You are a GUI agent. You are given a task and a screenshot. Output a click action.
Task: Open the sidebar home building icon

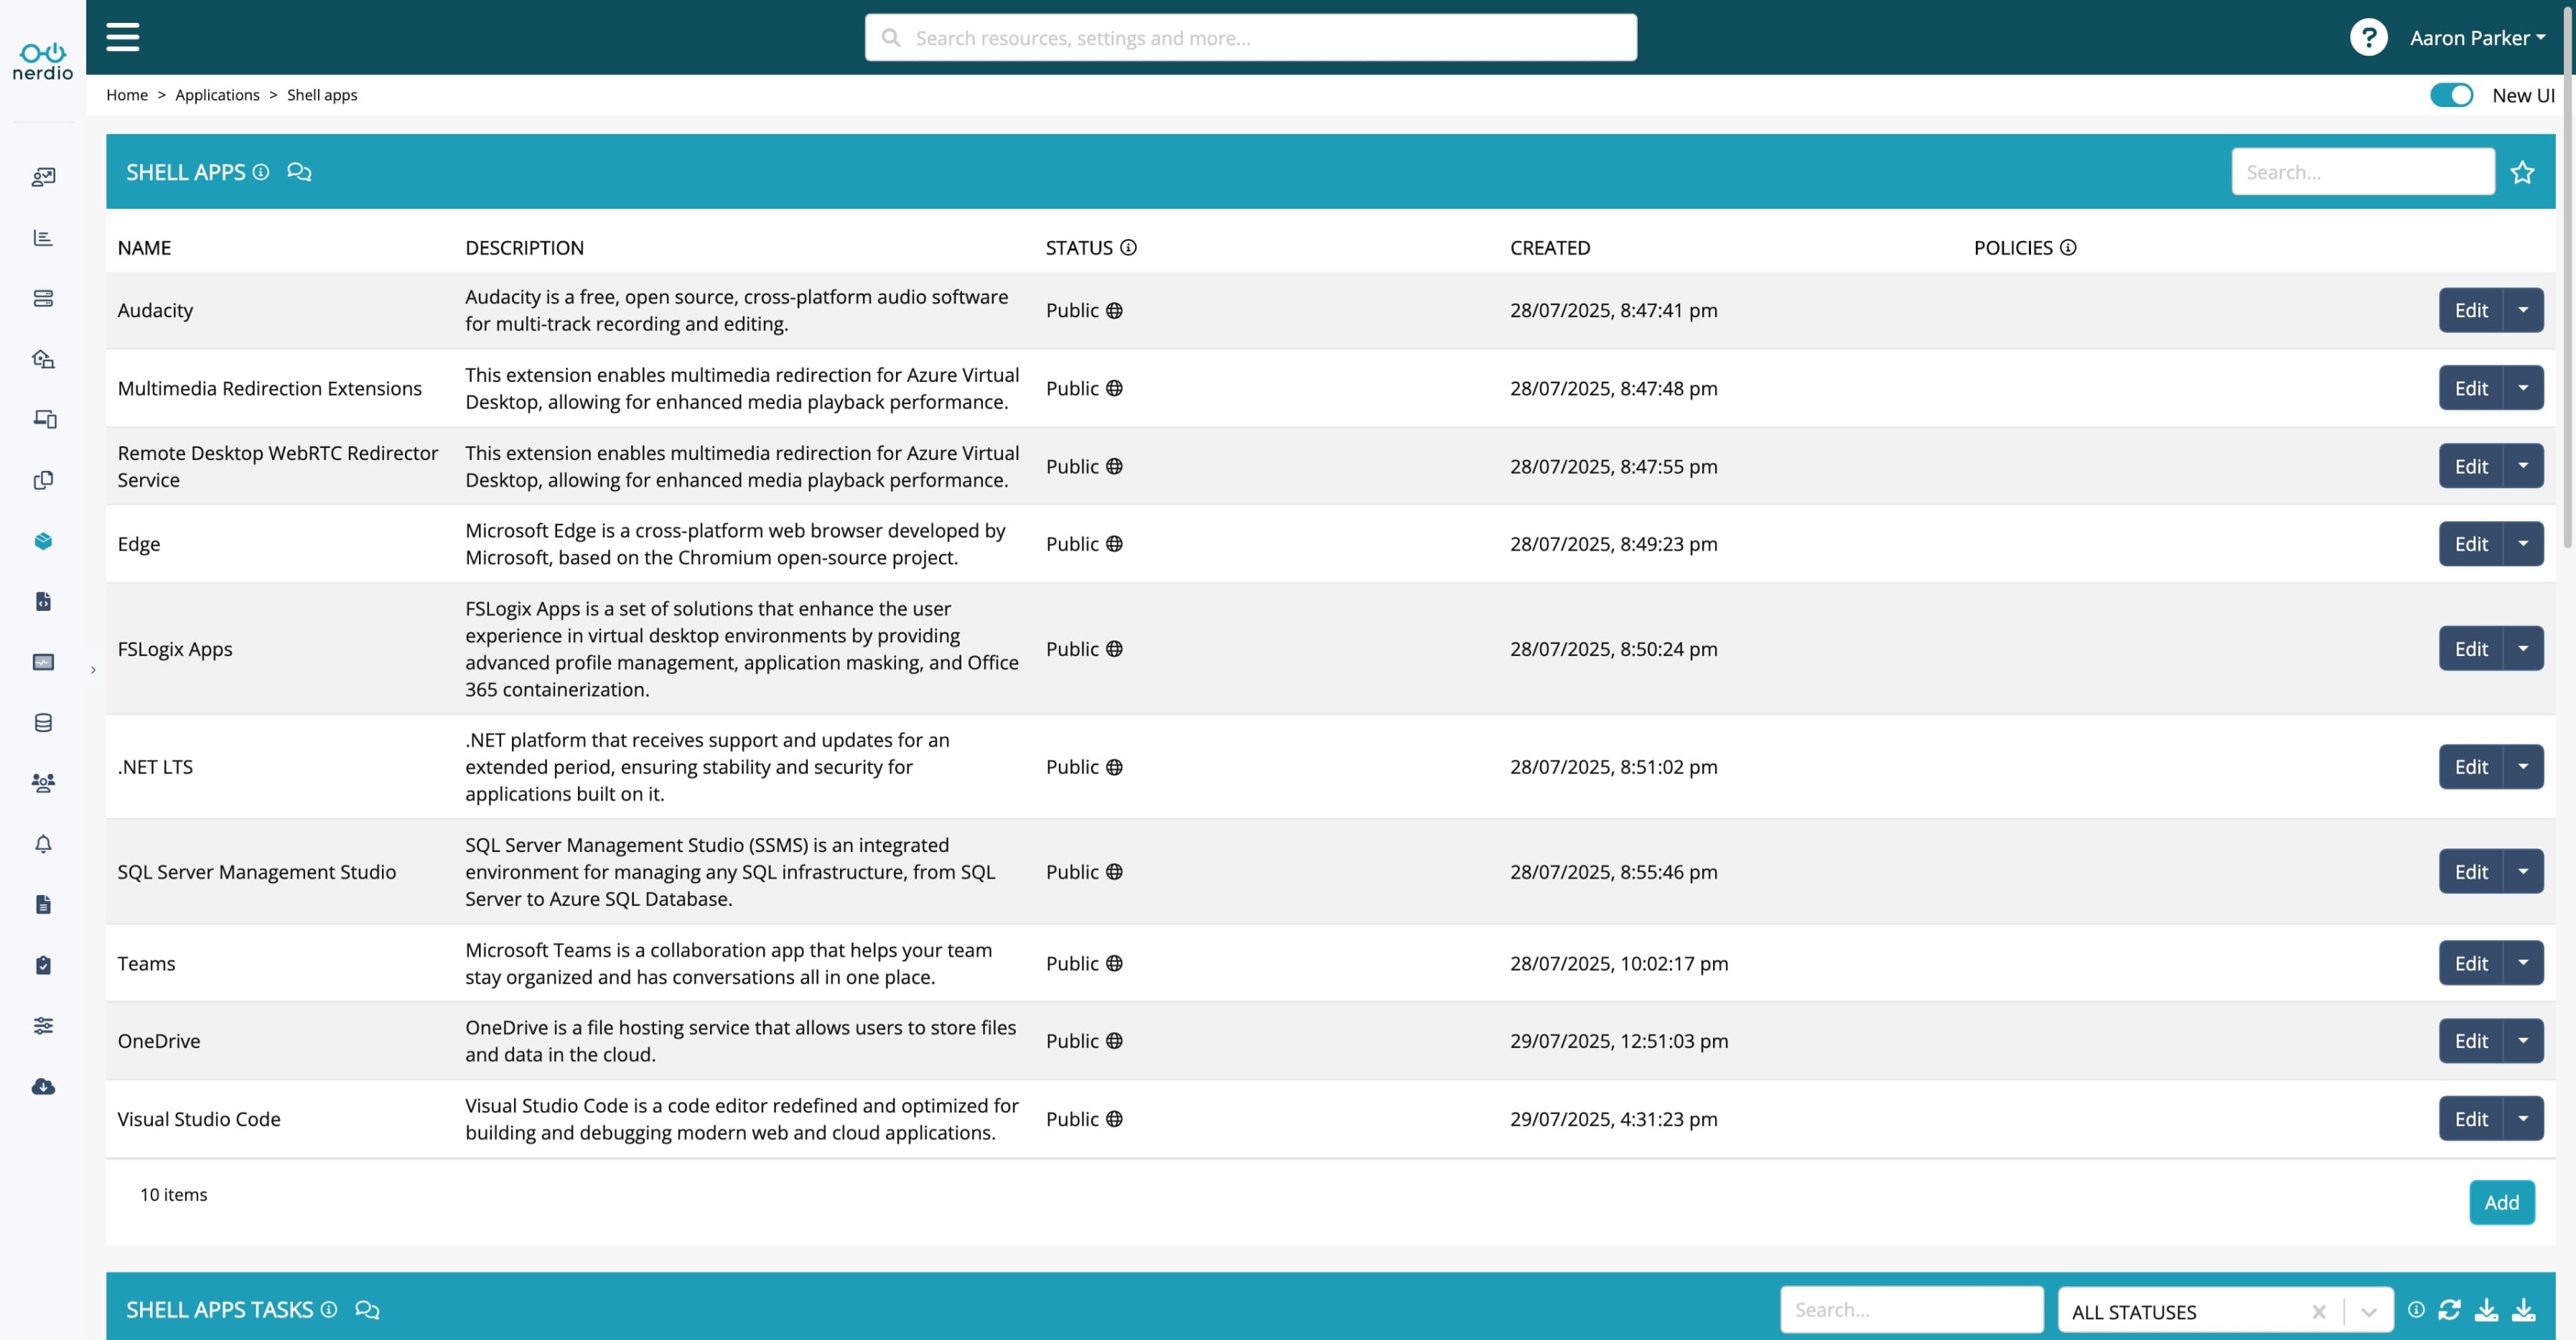43,359
